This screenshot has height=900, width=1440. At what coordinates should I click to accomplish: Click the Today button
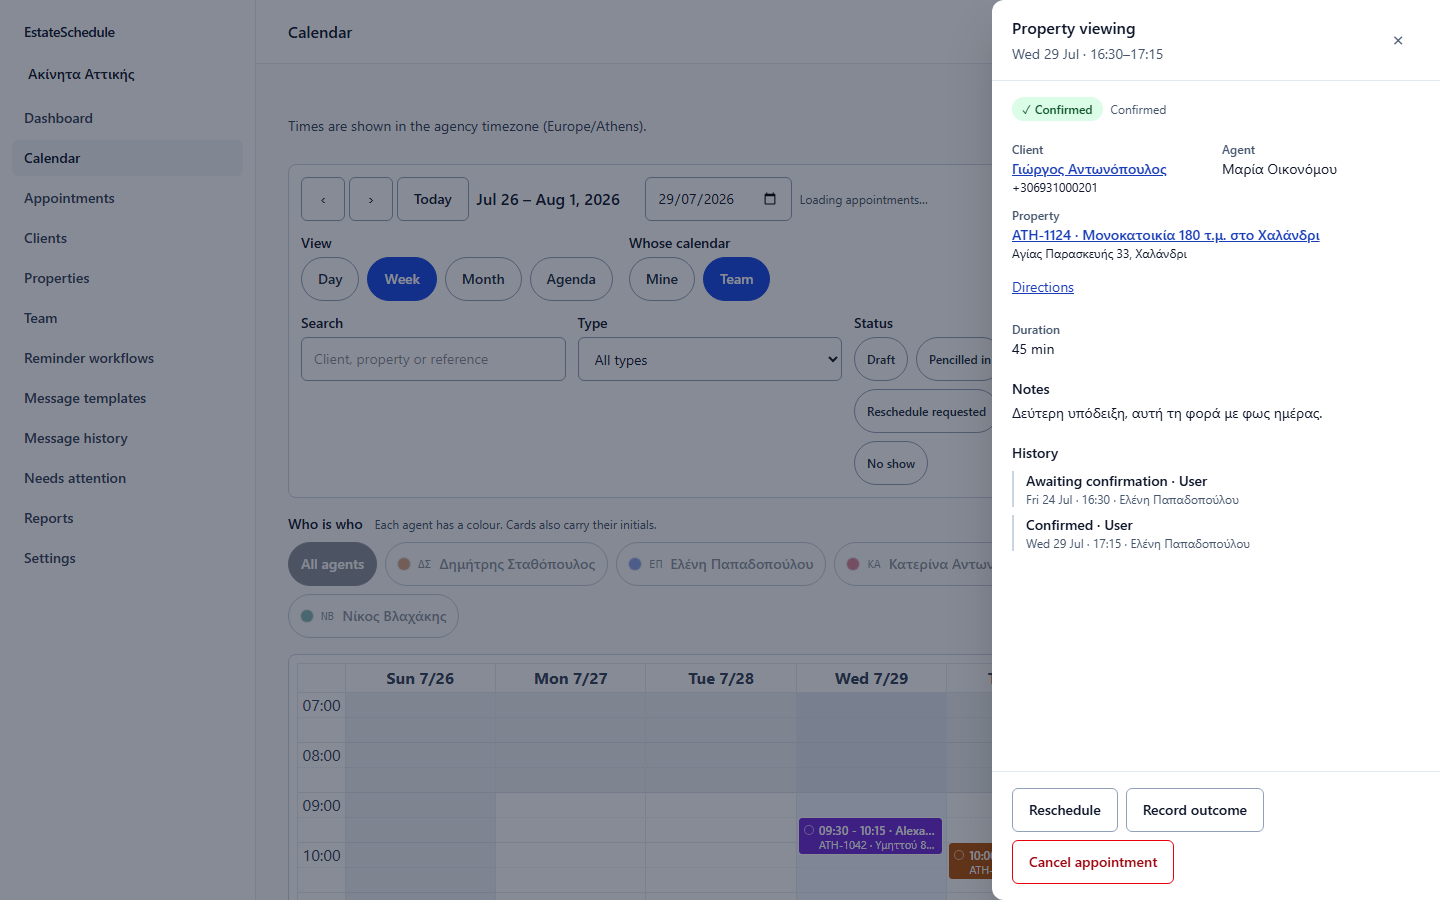433,199
